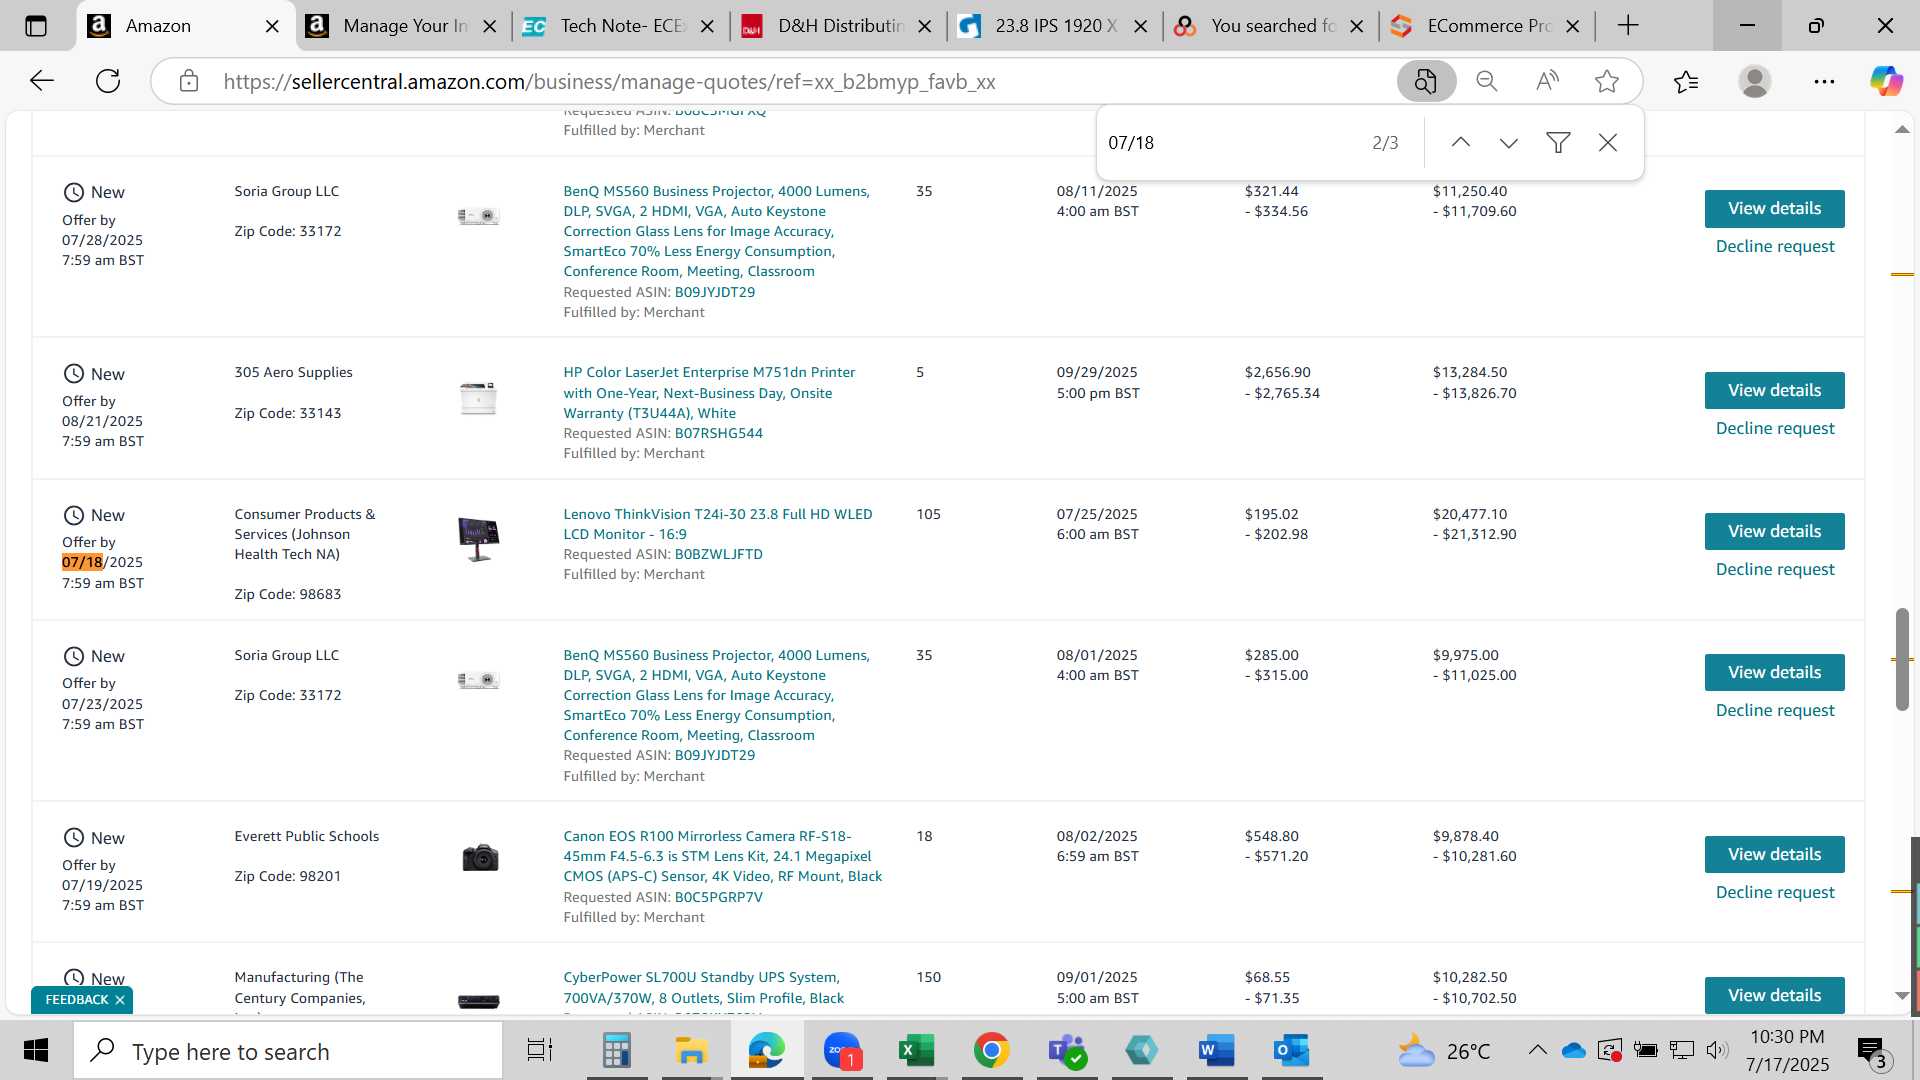Image resolution: width=1920 pixels, height=1080 pixels.
Task: Click the Lenovo monitor product thumbnail
Action: coord(478,540)
